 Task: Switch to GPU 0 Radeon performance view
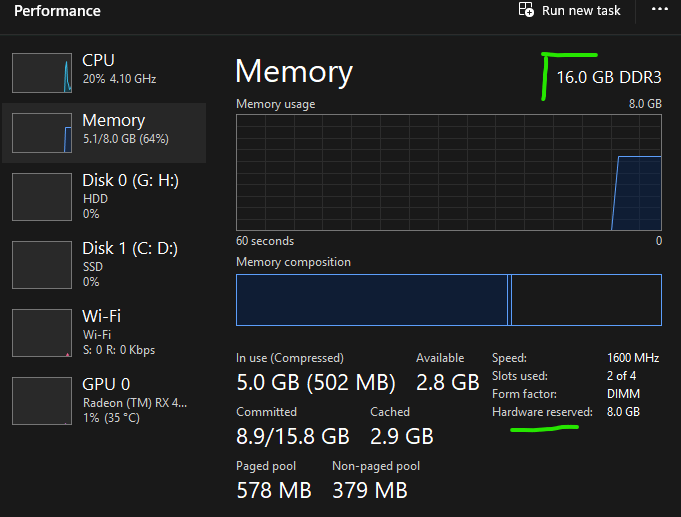click(x=104, y=401)
